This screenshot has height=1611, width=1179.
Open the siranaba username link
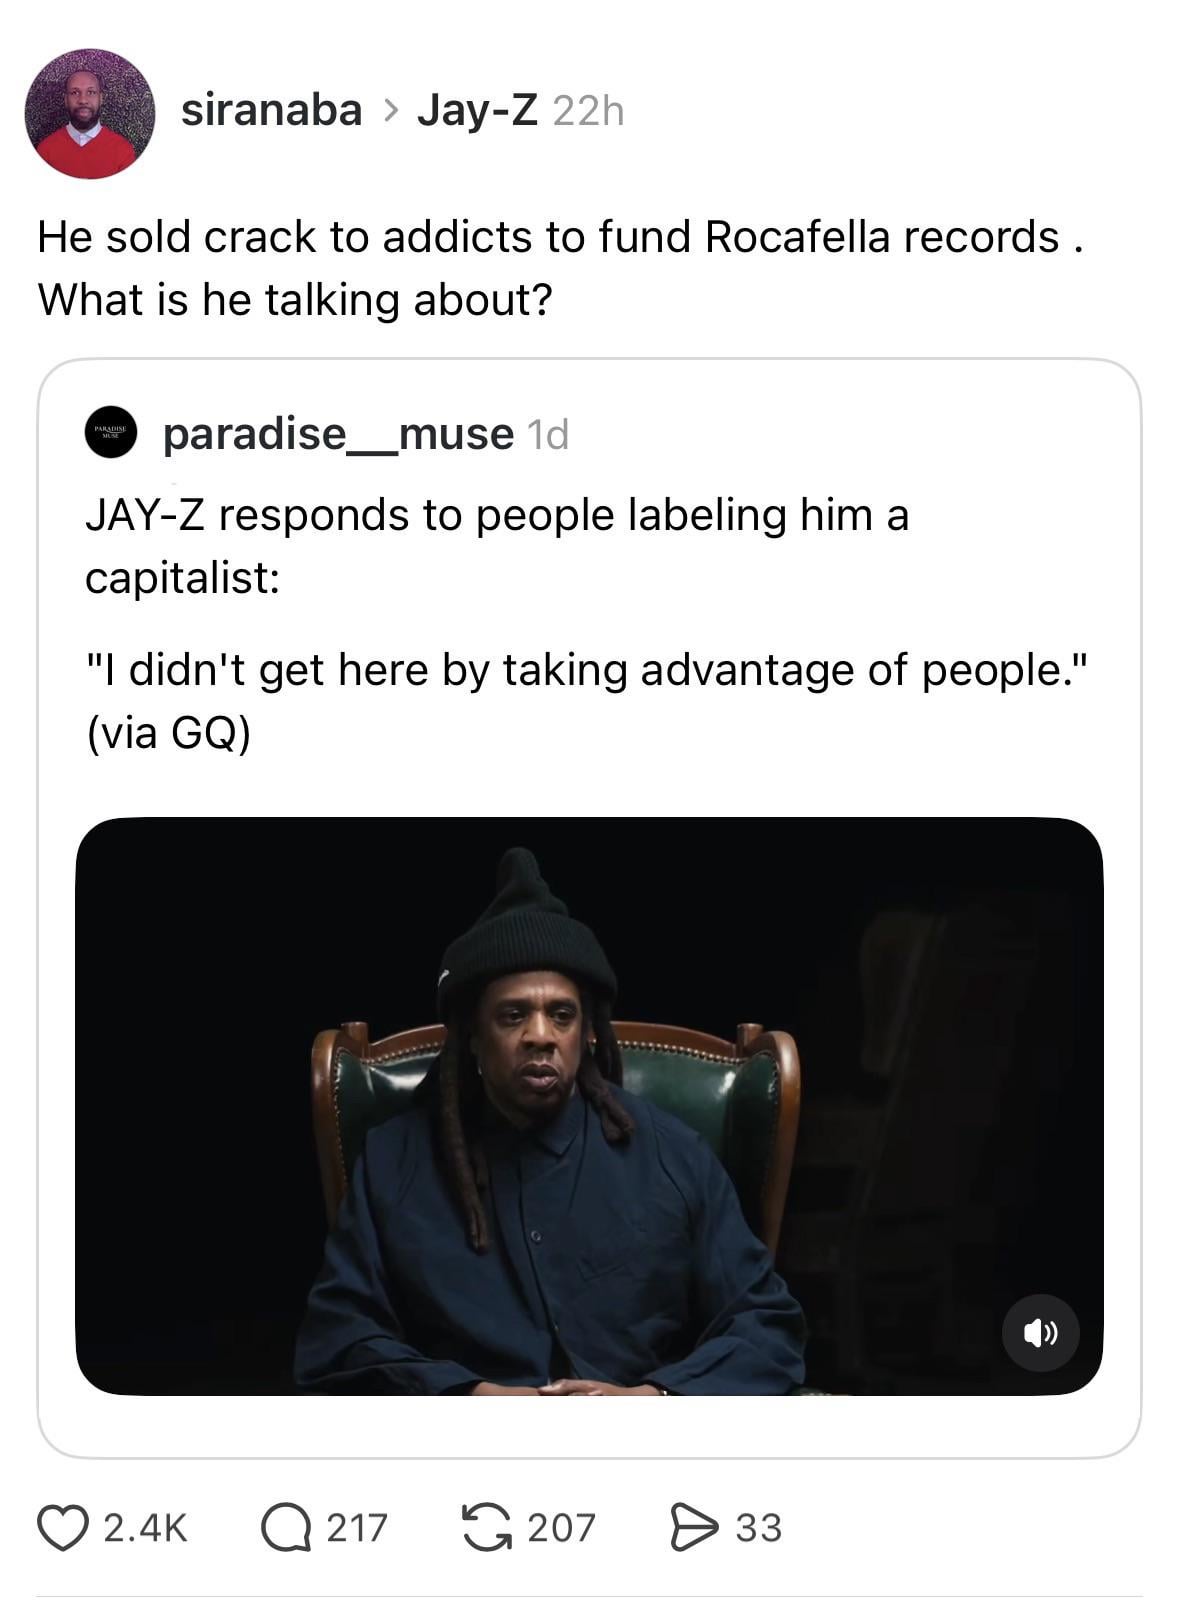(271, 110)
